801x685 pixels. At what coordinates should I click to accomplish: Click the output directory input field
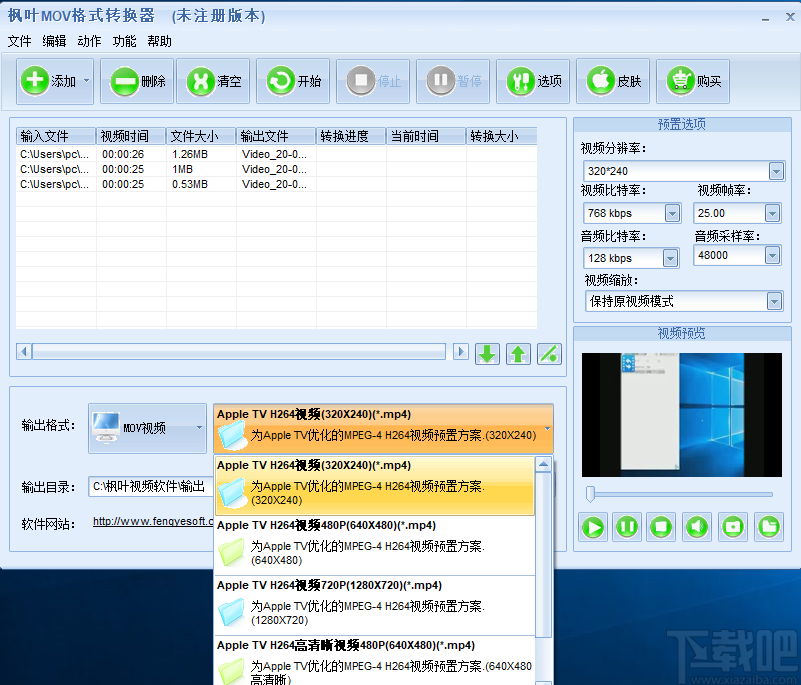click(151, 486)
